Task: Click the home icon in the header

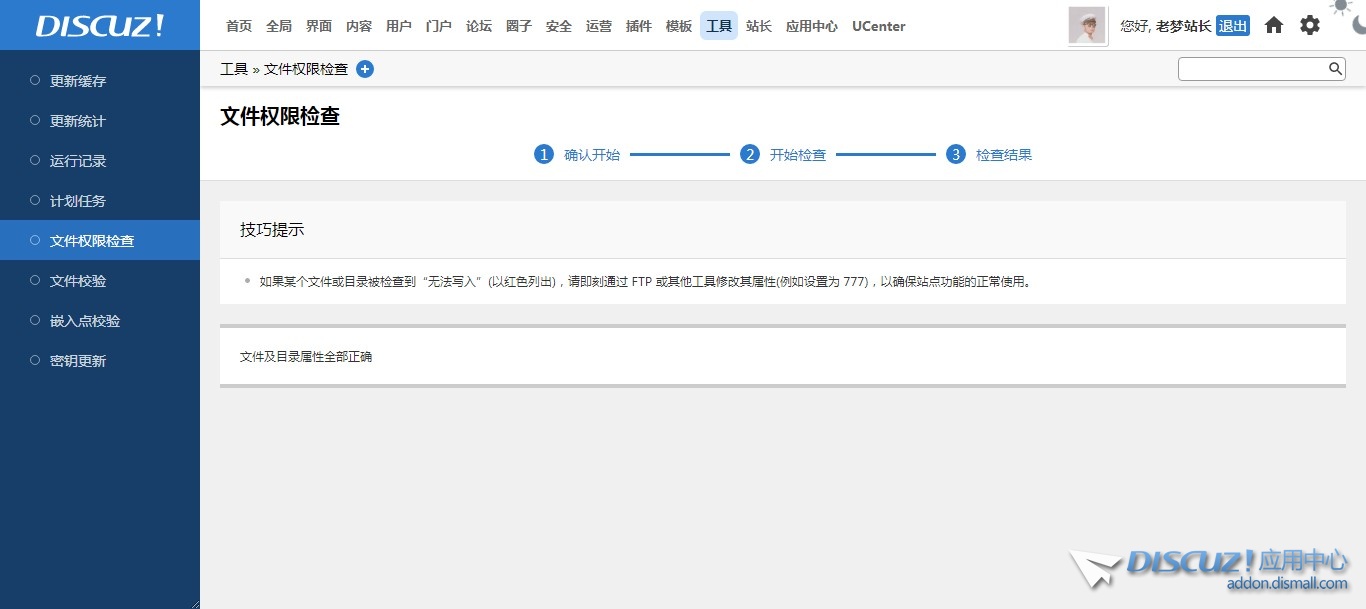Action: (x=1273, y=26)
